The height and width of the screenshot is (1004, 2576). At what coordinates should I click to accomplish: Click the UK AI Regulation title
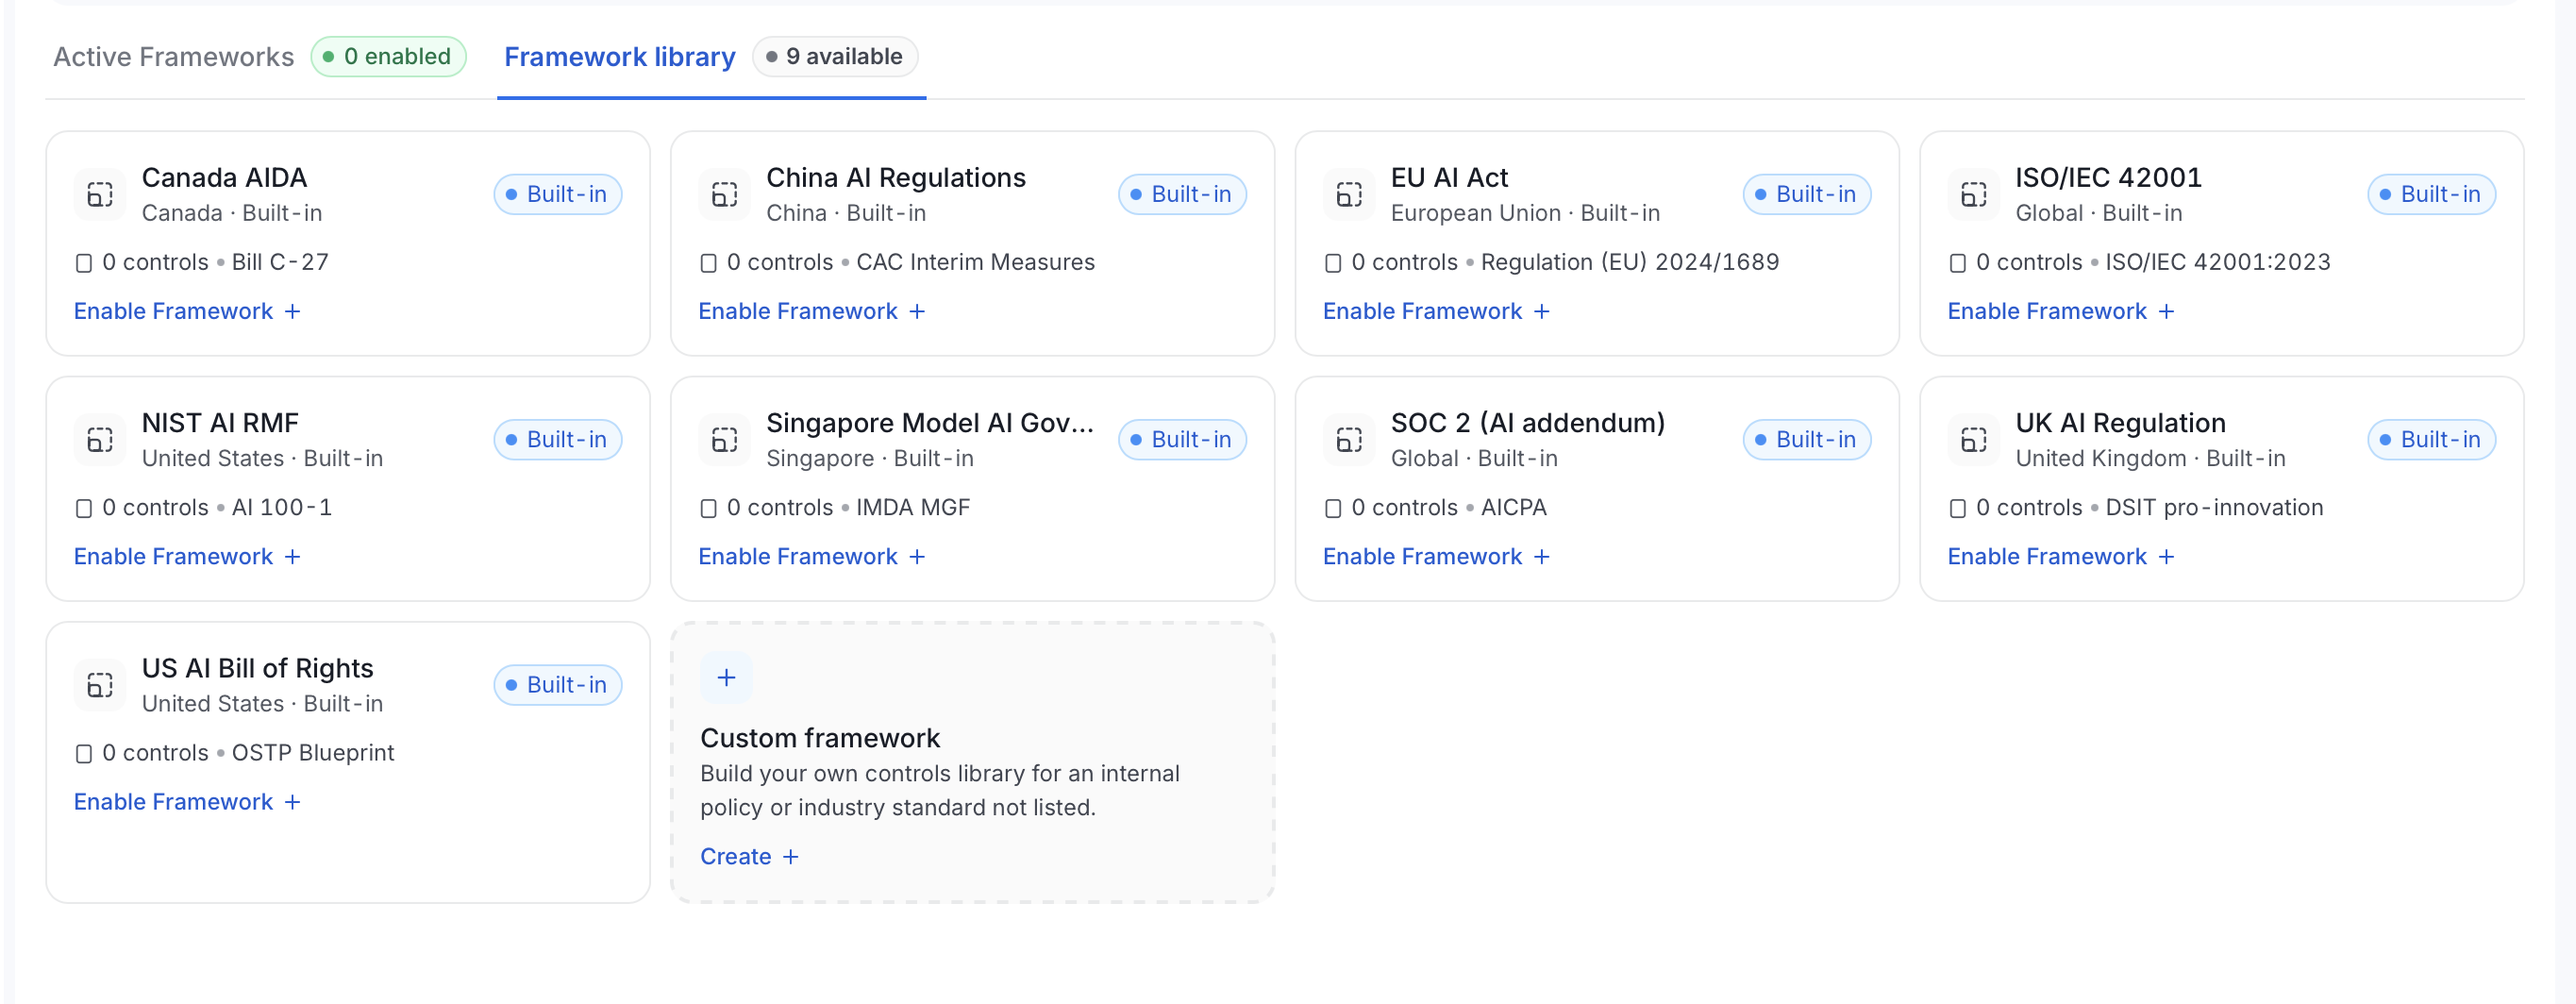click(x=2120, y=423)
